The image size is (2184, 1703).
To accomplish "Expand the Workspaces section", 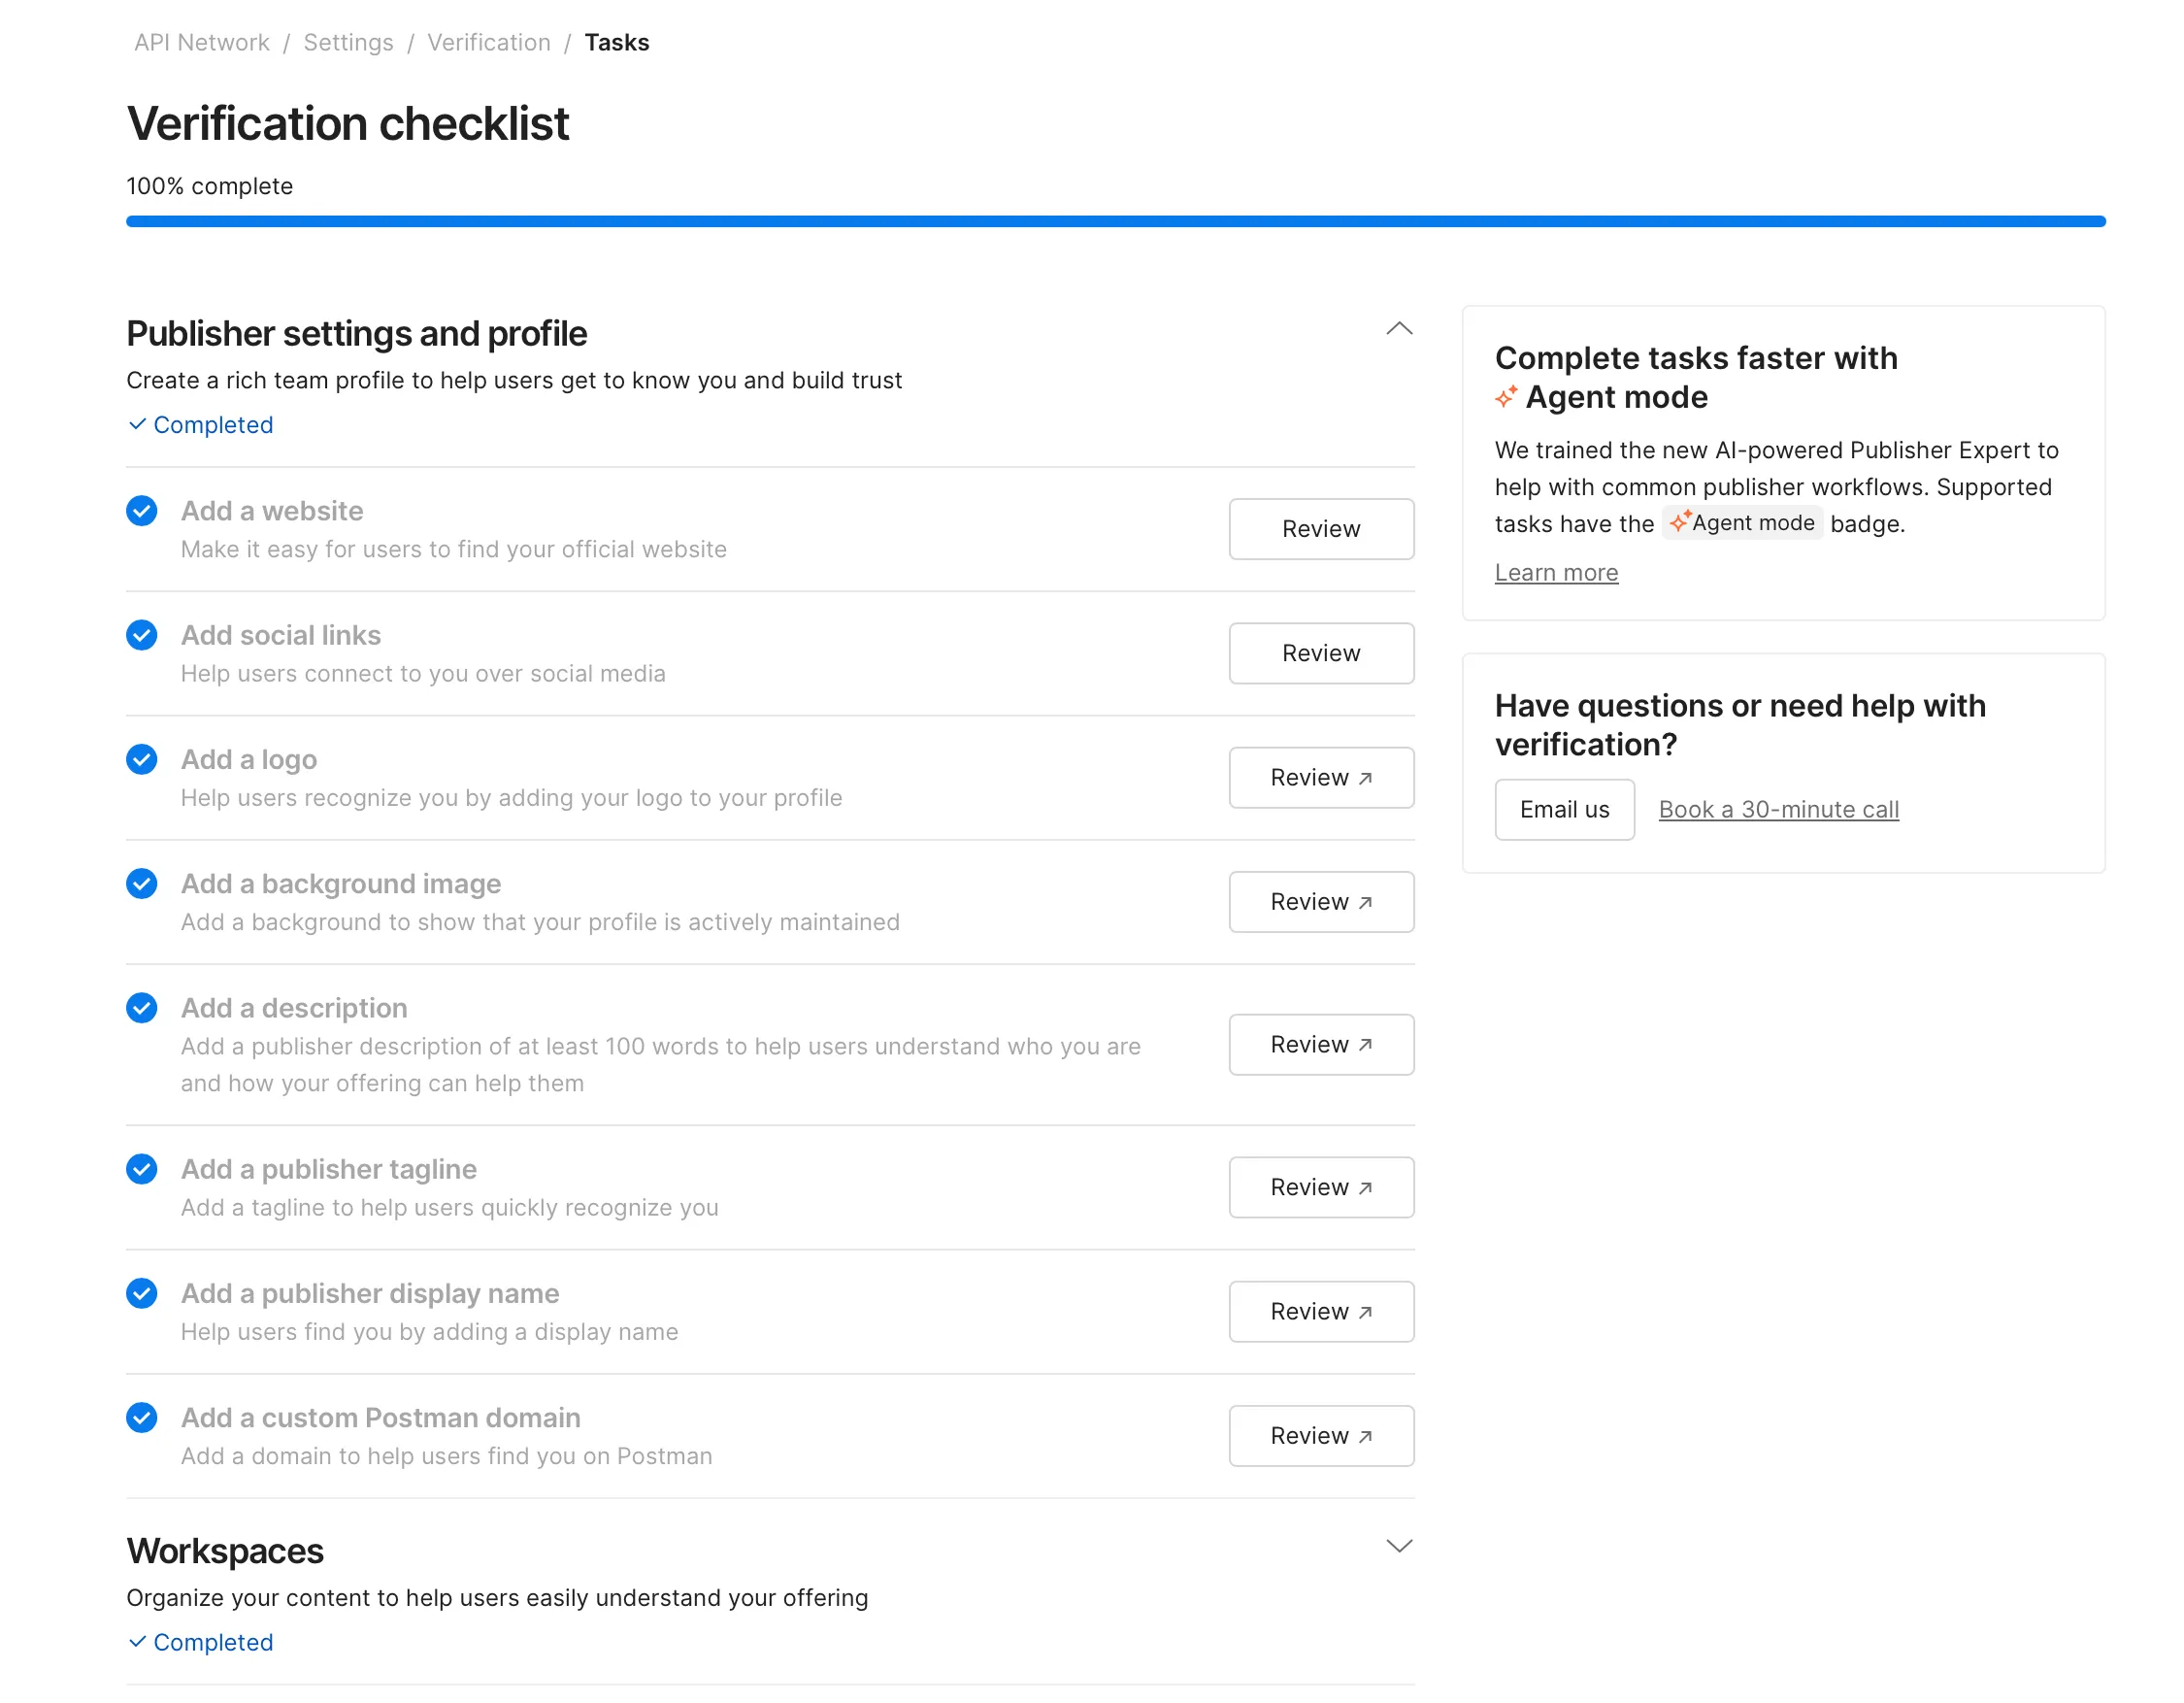I will point(1398,1545).
